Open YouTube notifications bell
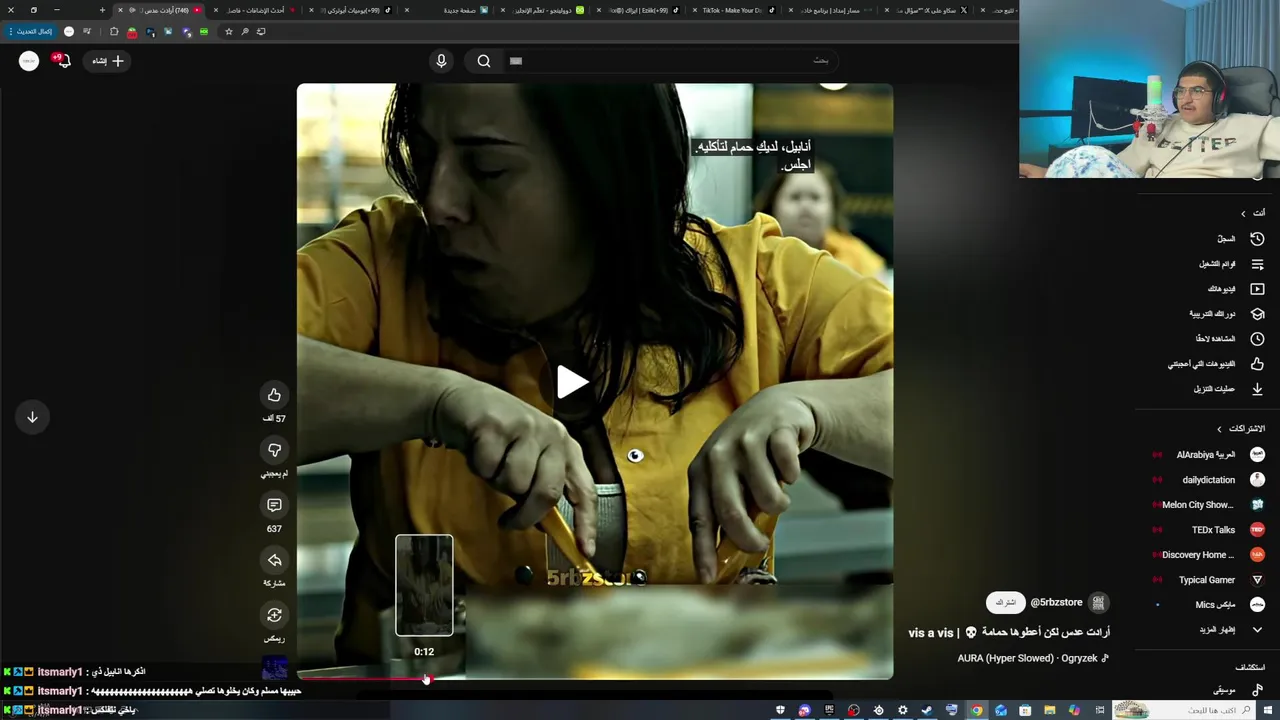Image resolution: width=1280 pixels, height=720 pixels. pyautogui.click(x=62, y=61)
